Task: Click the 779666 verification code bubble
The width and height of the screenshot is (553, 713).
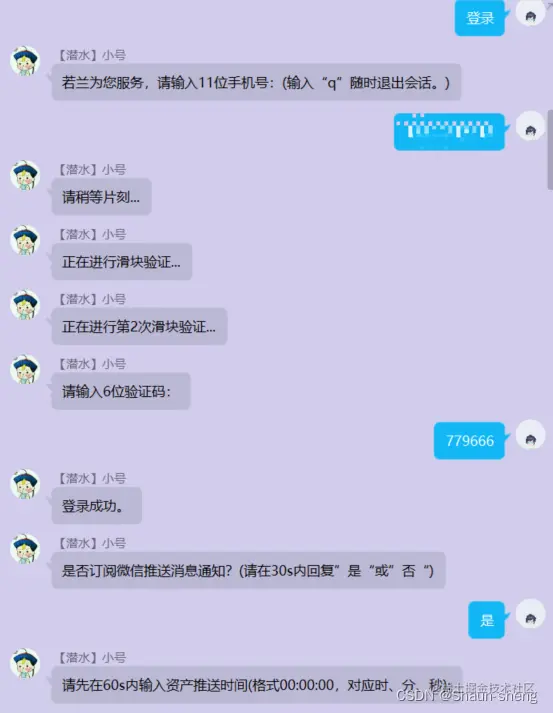Action: [469, 441]
